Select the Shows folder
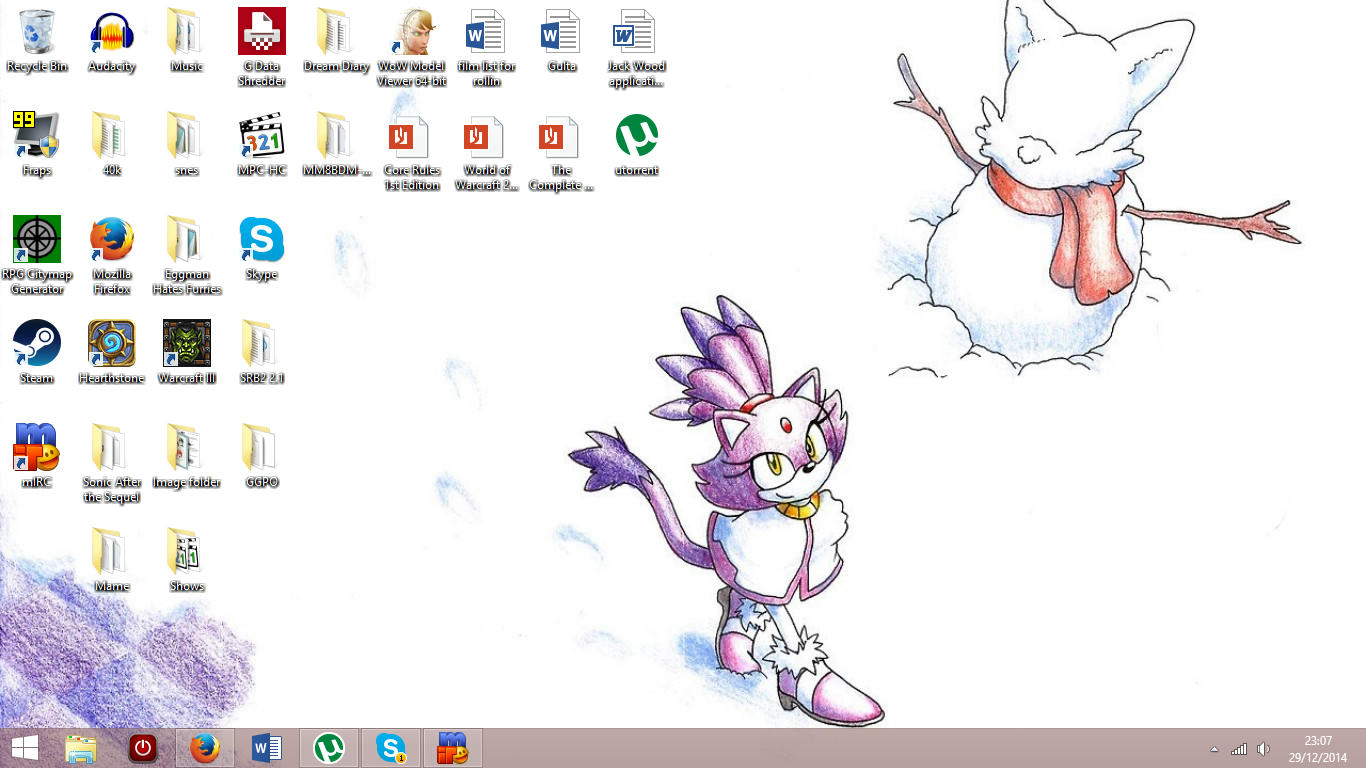1366x768 pixels. [x=186, y=561]
